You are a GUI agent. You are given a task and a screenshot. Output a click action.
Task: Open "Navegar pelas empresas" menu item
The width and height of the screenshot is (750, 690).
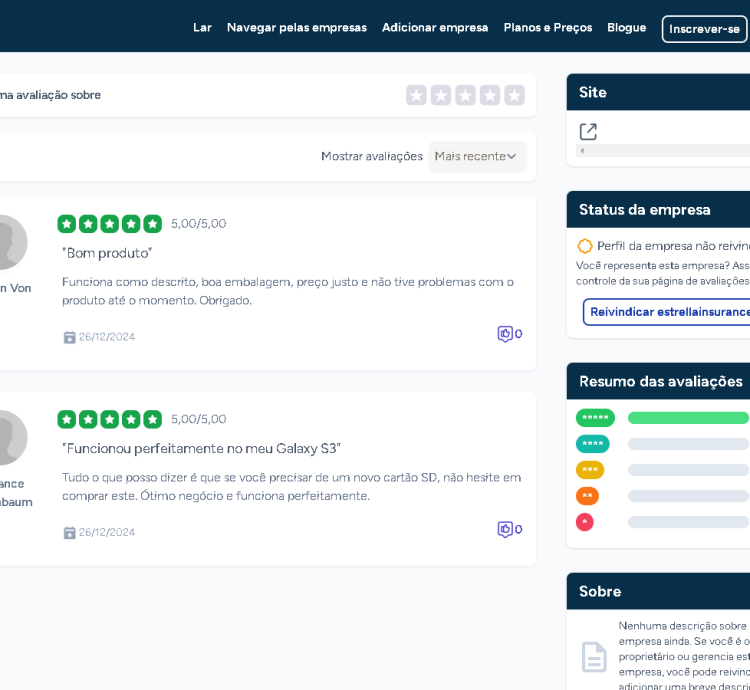pyautogui.click(x=296, y=28)
